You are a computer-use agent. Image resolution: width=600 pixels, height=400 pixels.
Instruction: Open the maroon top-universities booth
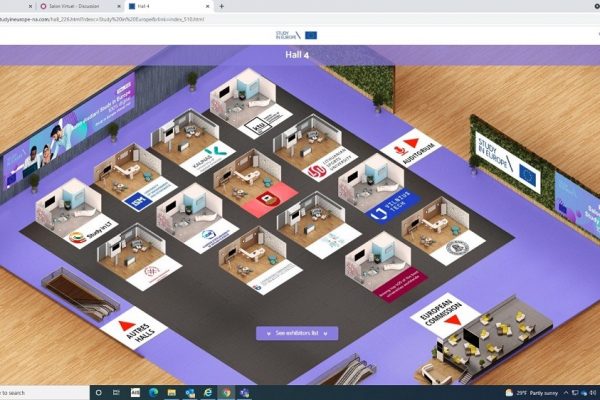(386, 267)
